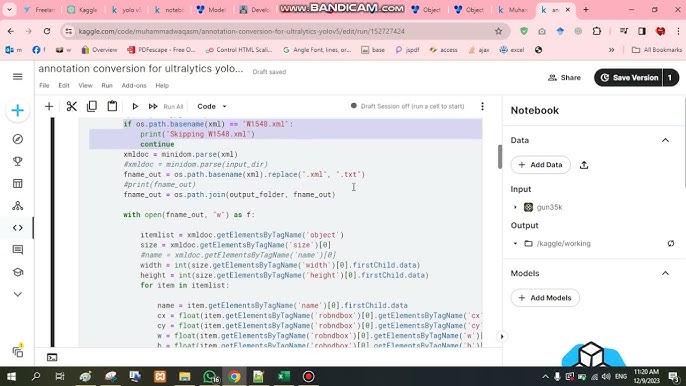Click the notebook vertical scrollbar thumb
Image resolution: width=686 pixels, height=386 pixels.
point(500,156)
